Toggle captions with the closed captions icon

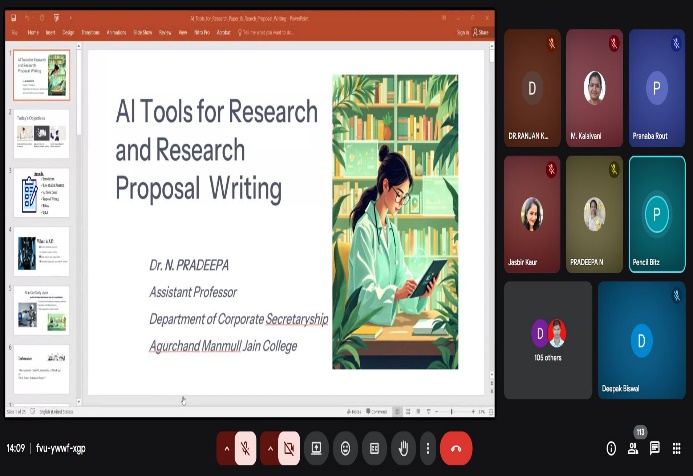point(374,449)
